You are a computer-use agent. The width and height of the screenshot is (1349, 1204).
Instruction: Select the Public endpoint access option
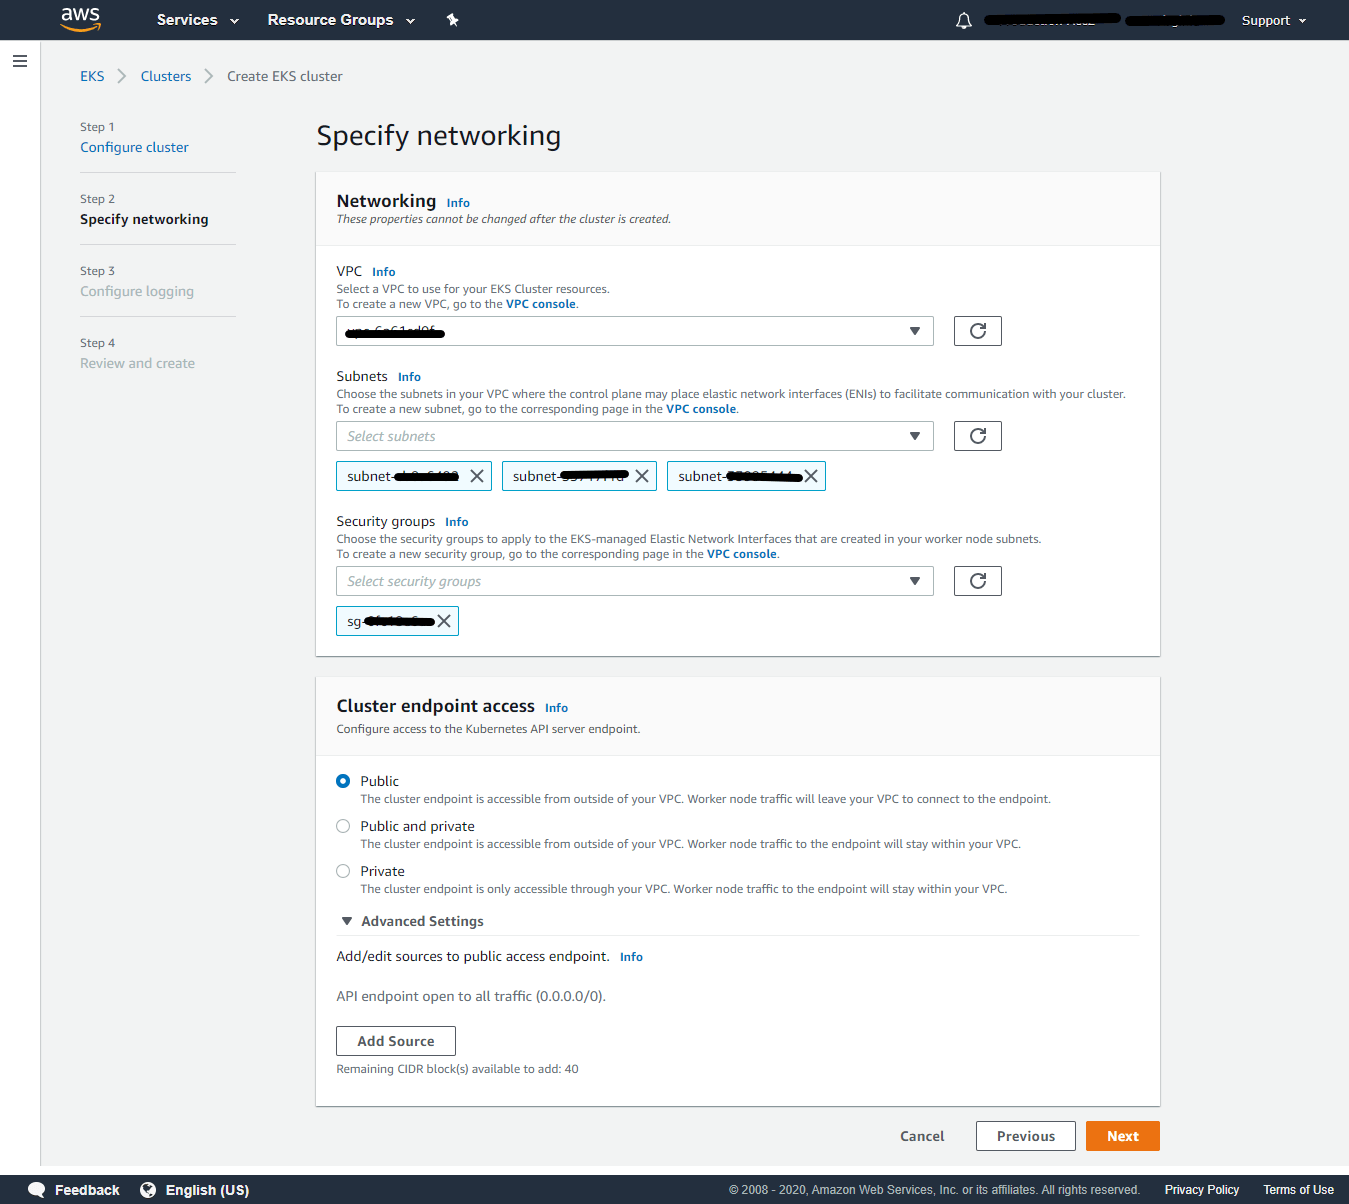coord(343,781)
